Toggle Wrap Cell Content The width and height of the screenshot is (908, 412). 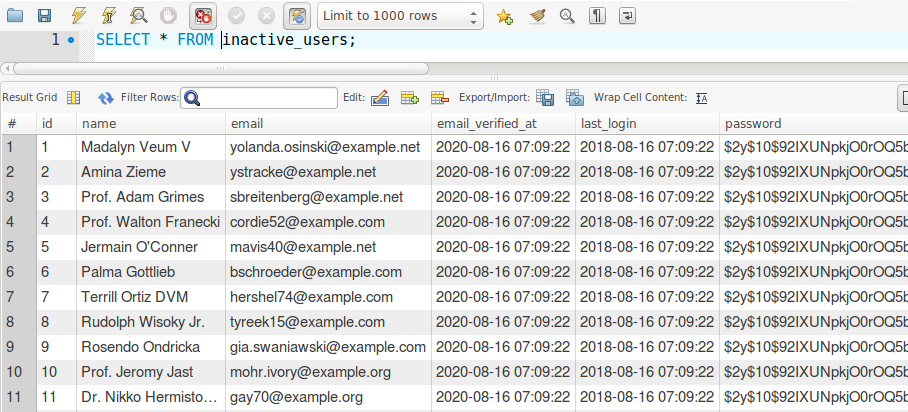coord(701,98)
